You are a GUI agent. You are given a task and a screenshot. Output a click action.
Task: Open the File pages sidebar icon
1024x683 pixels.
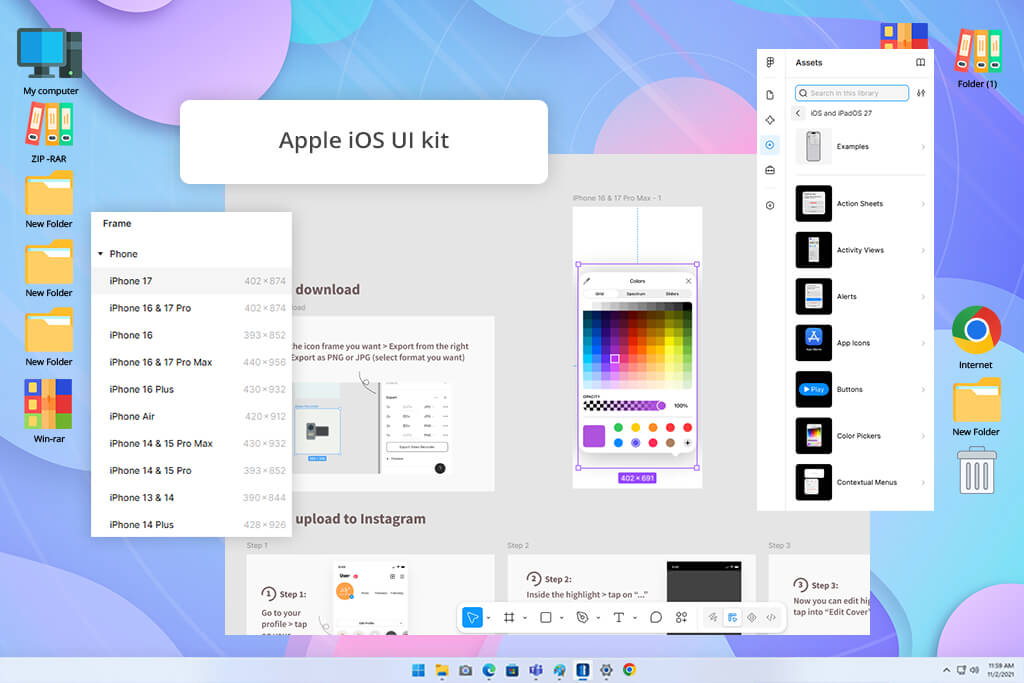coord(771,95)
